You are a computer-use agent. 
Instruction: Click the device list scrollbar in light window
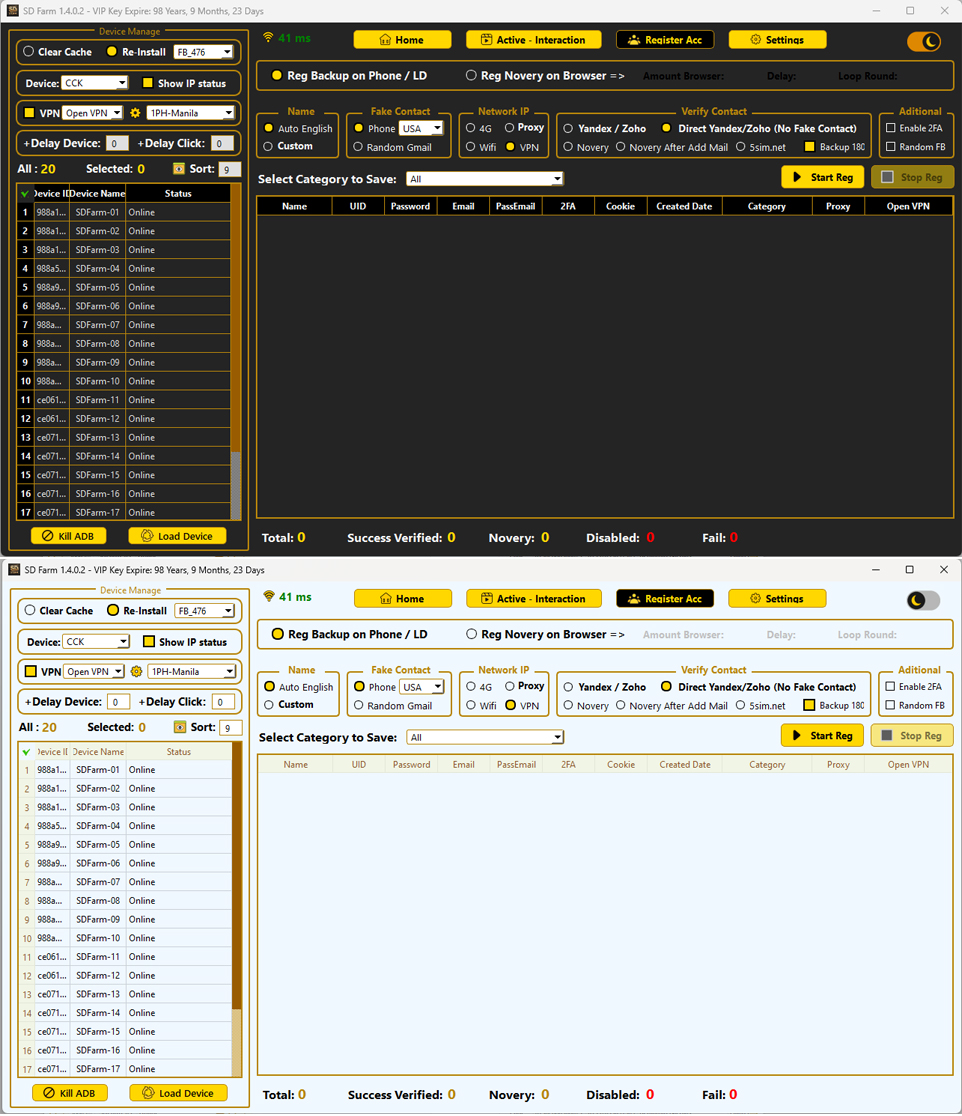point(237,900)
